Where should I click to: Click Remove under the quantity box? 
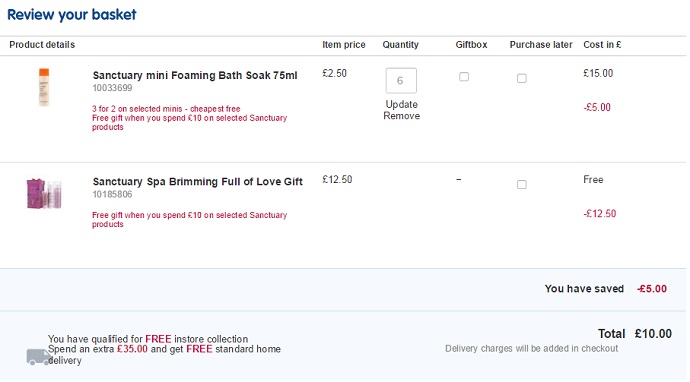point(401,116)
